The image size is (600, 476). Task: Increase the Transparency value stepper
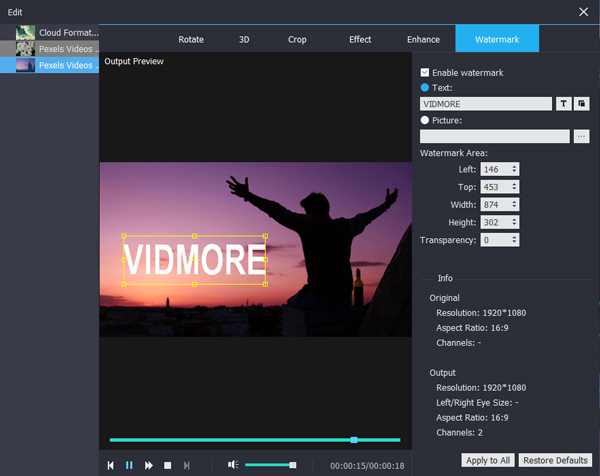coord(514,237)
